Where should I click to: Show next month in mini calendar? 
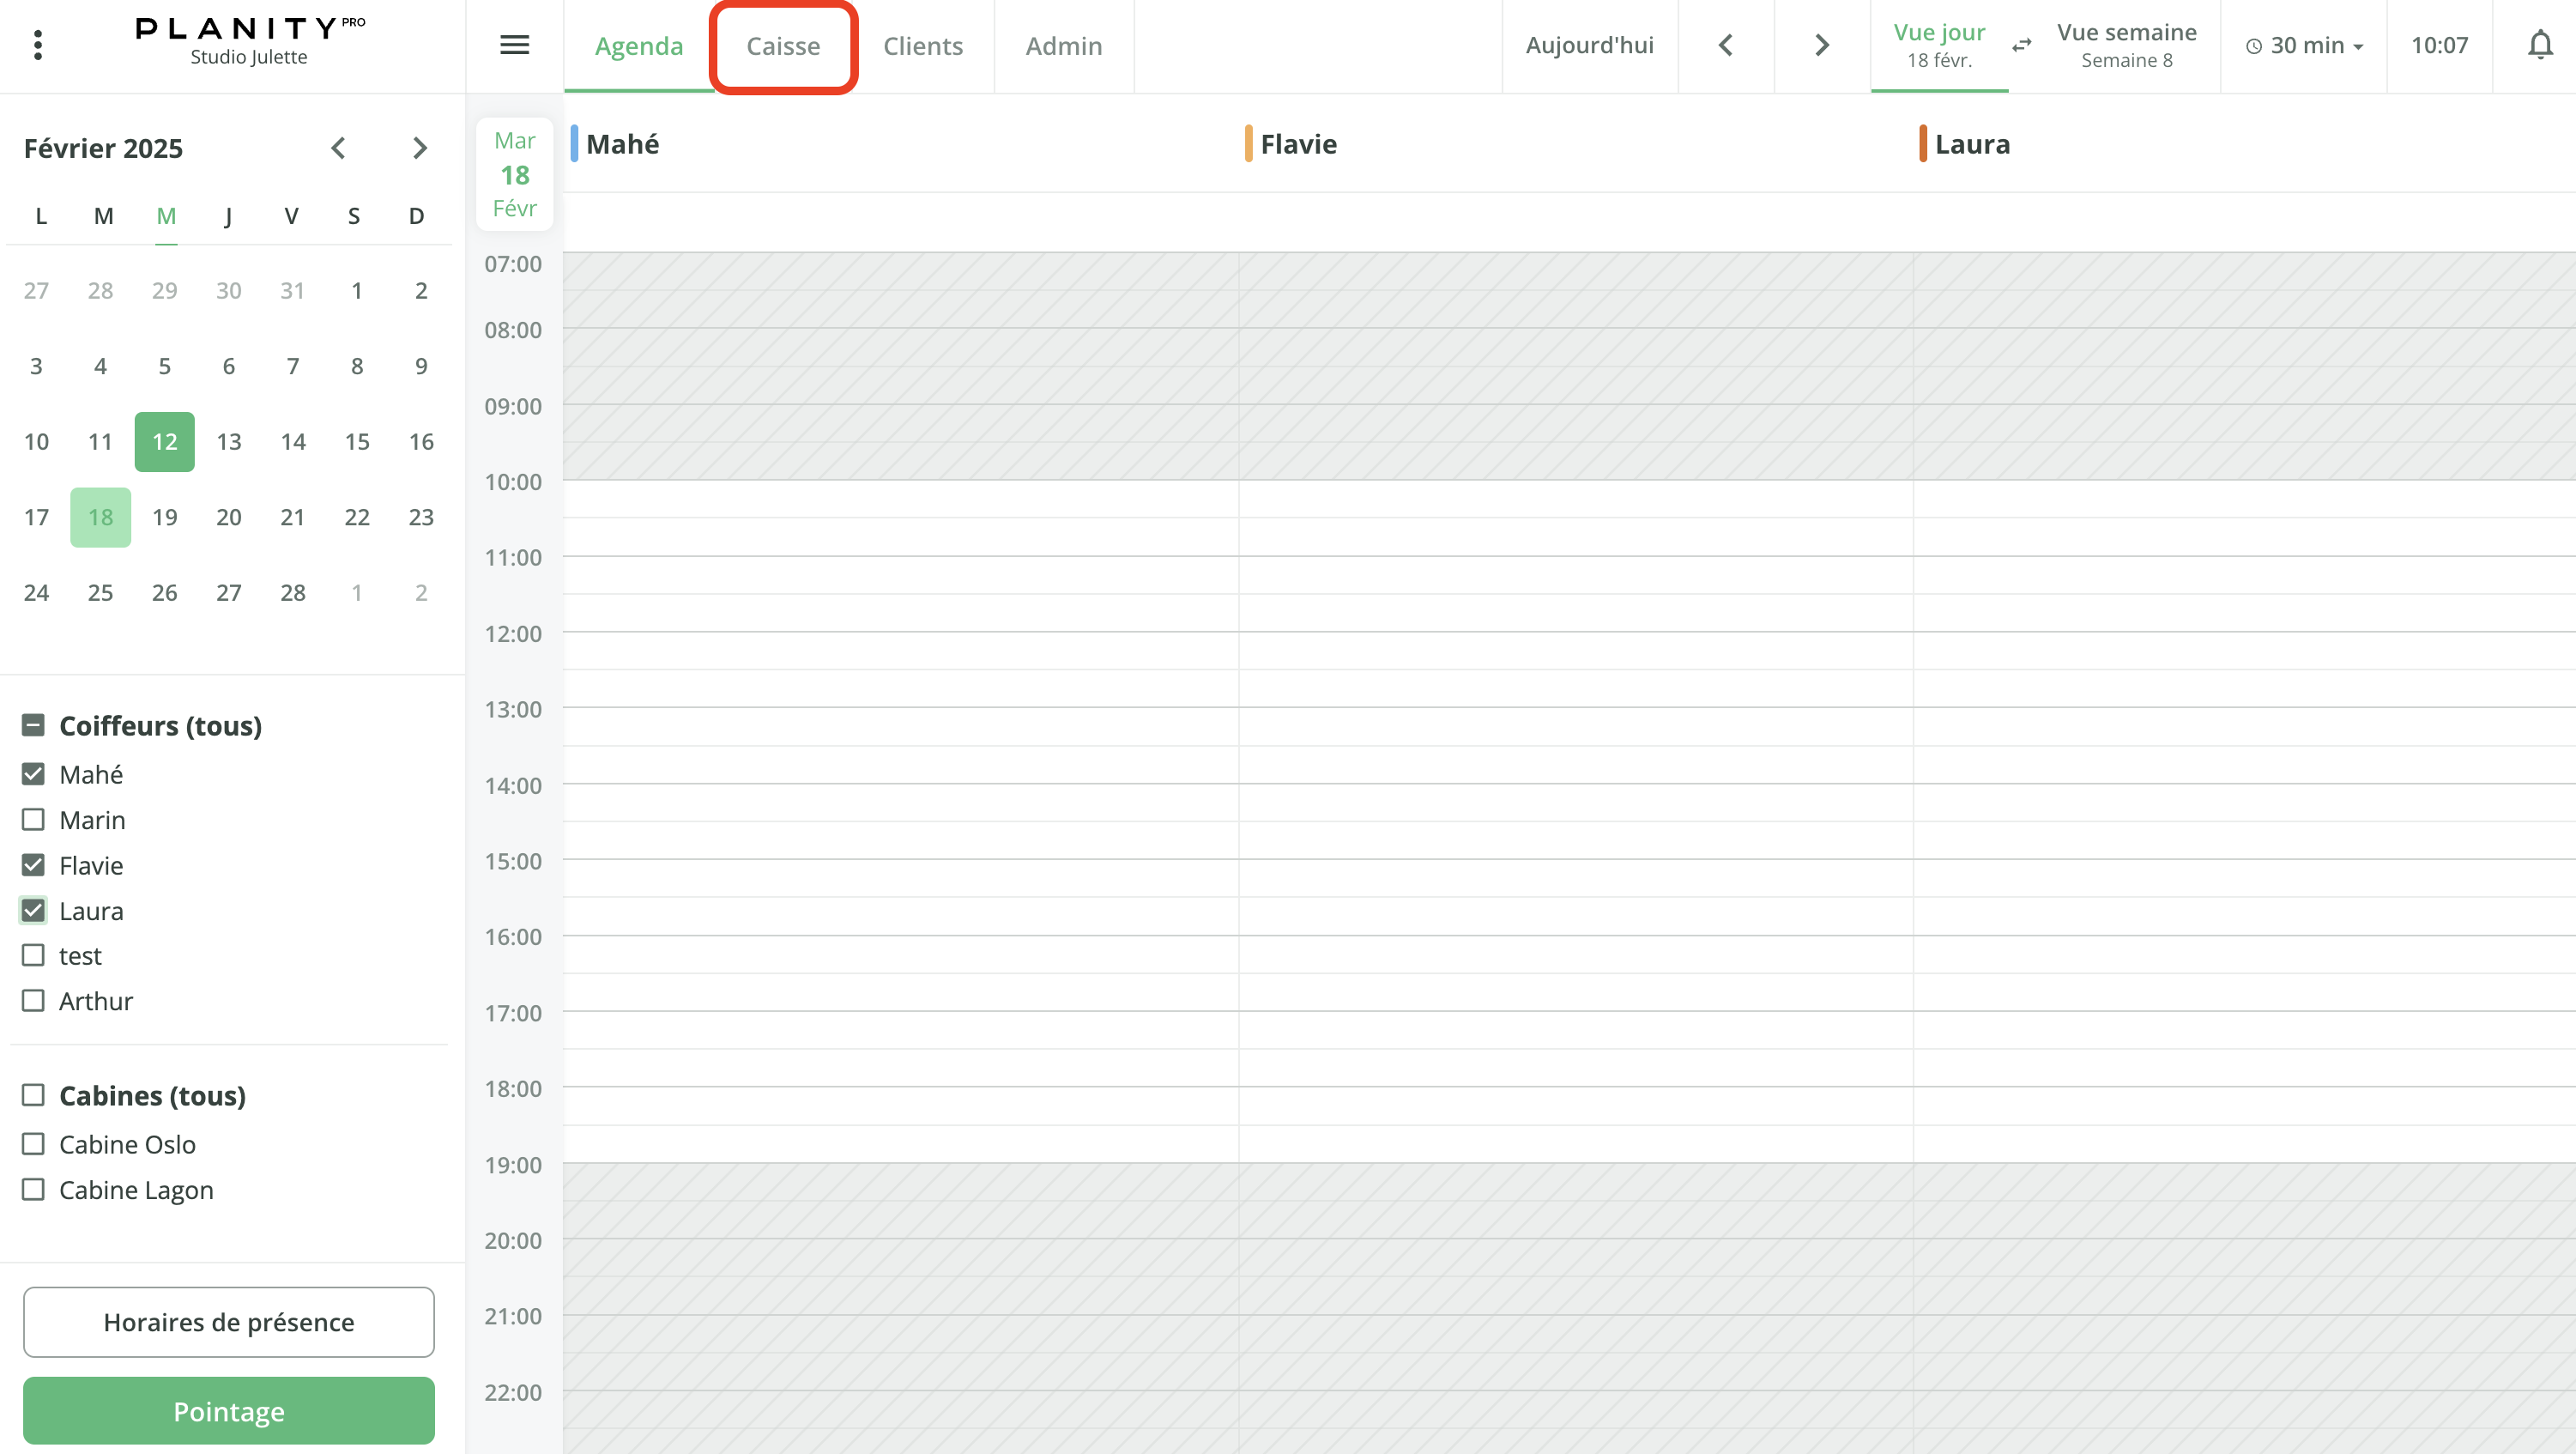pyautogui.click(x=420, y=148)
